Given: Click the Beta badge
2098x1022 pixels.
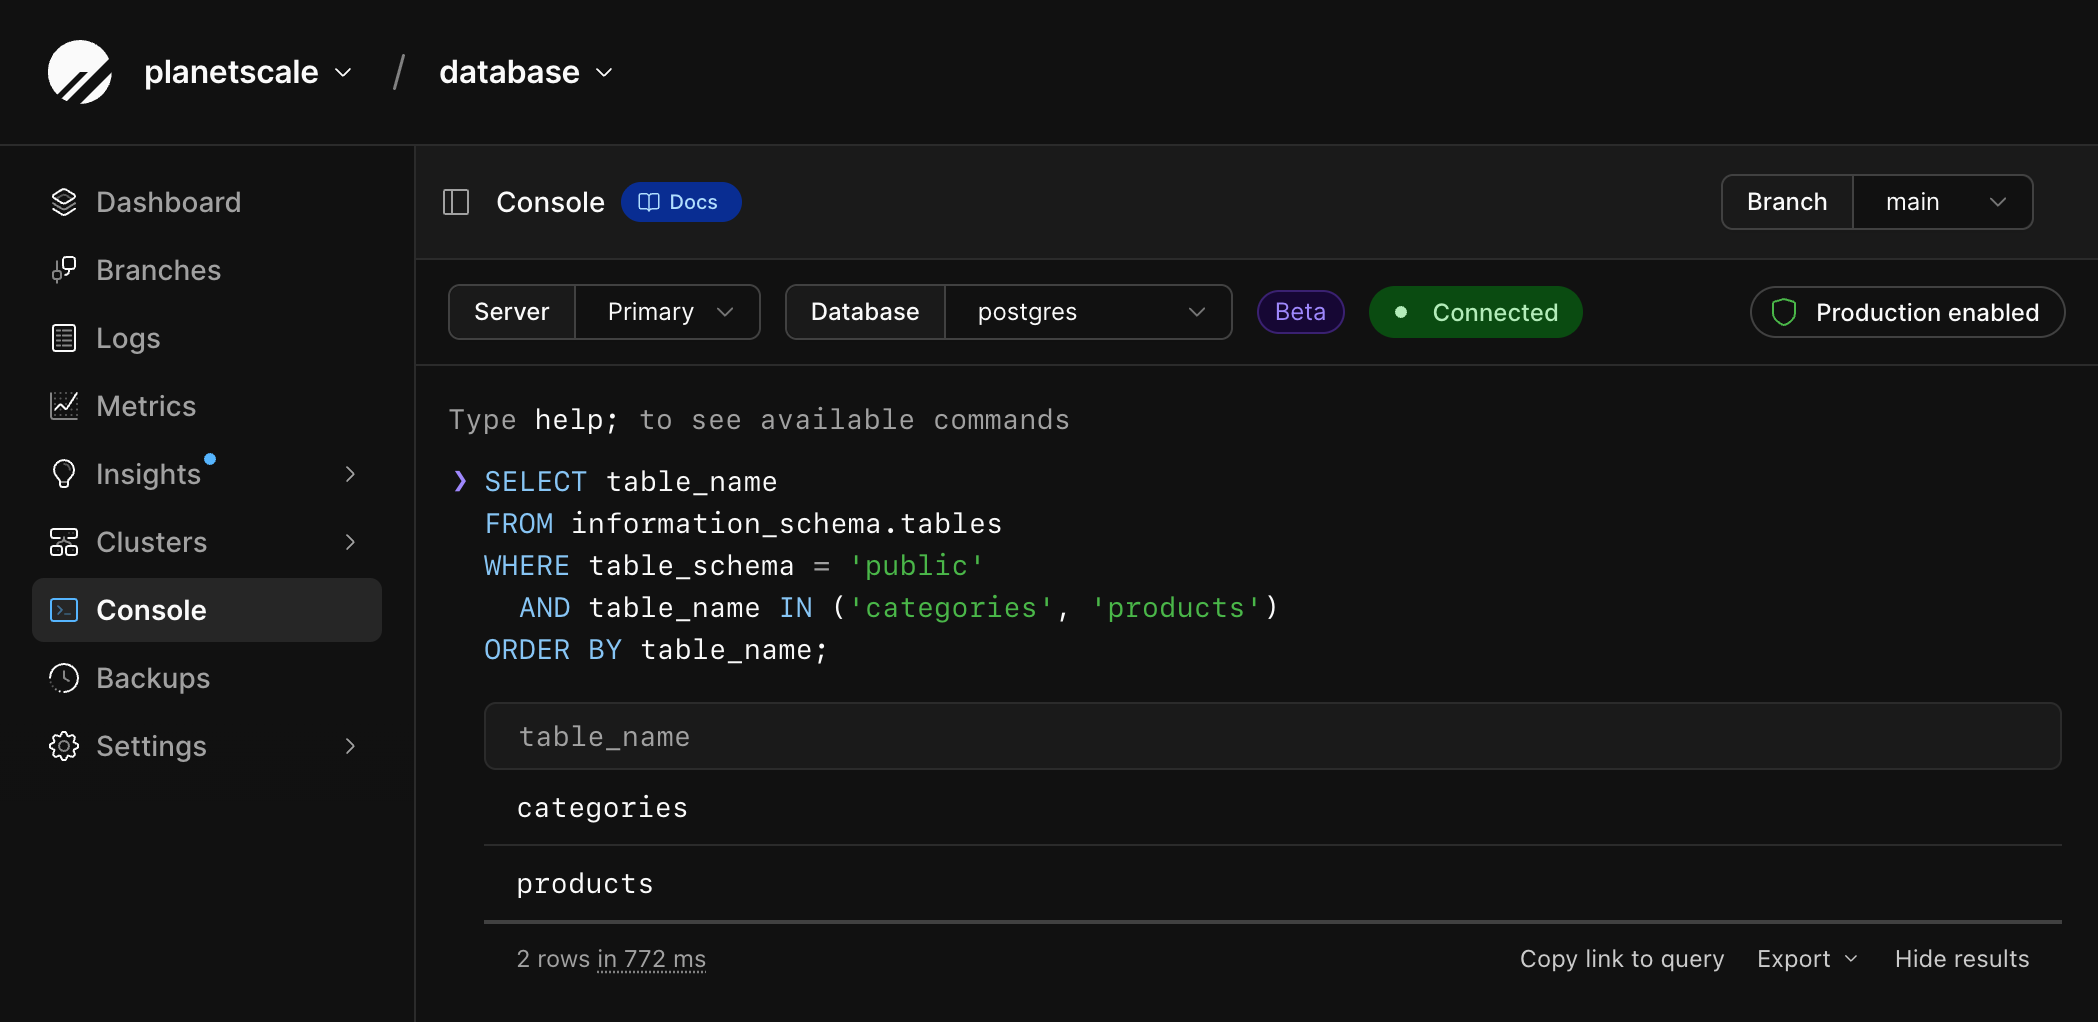Looking at the screenshot, I should pos(1300,312).
